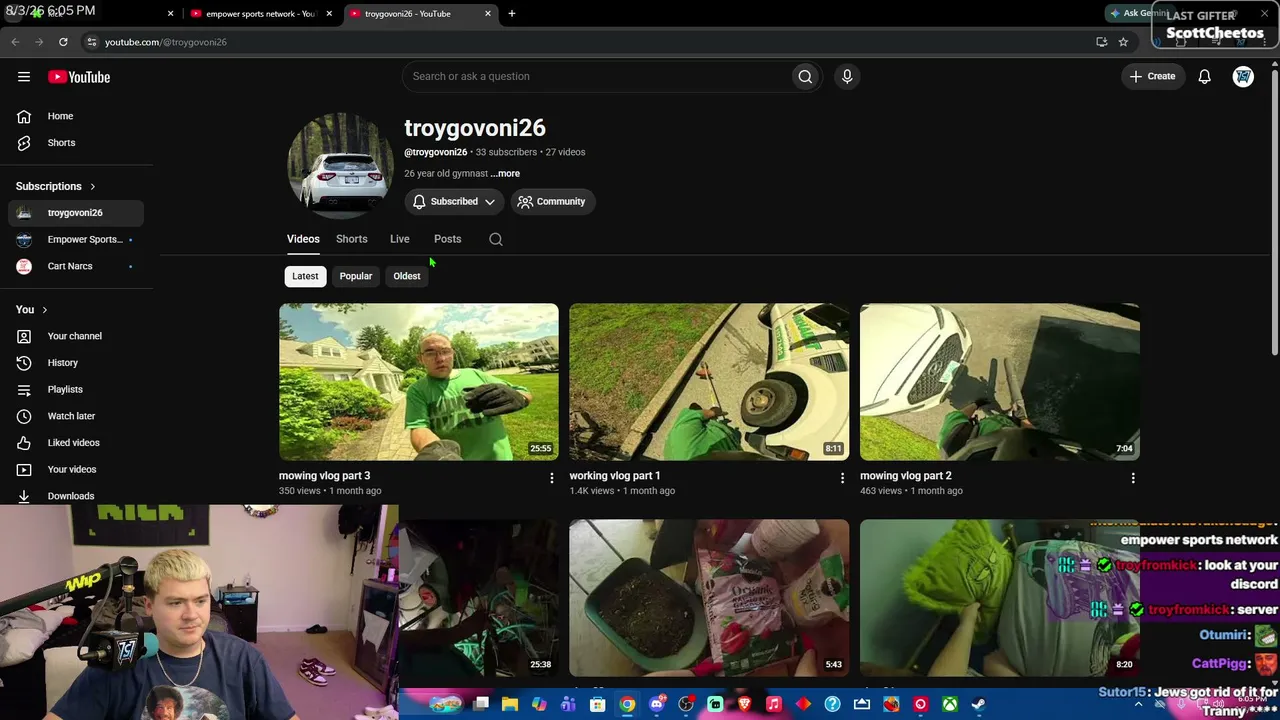Click the browser address bar URL
1280x720 pixels.
click(166, 42)
